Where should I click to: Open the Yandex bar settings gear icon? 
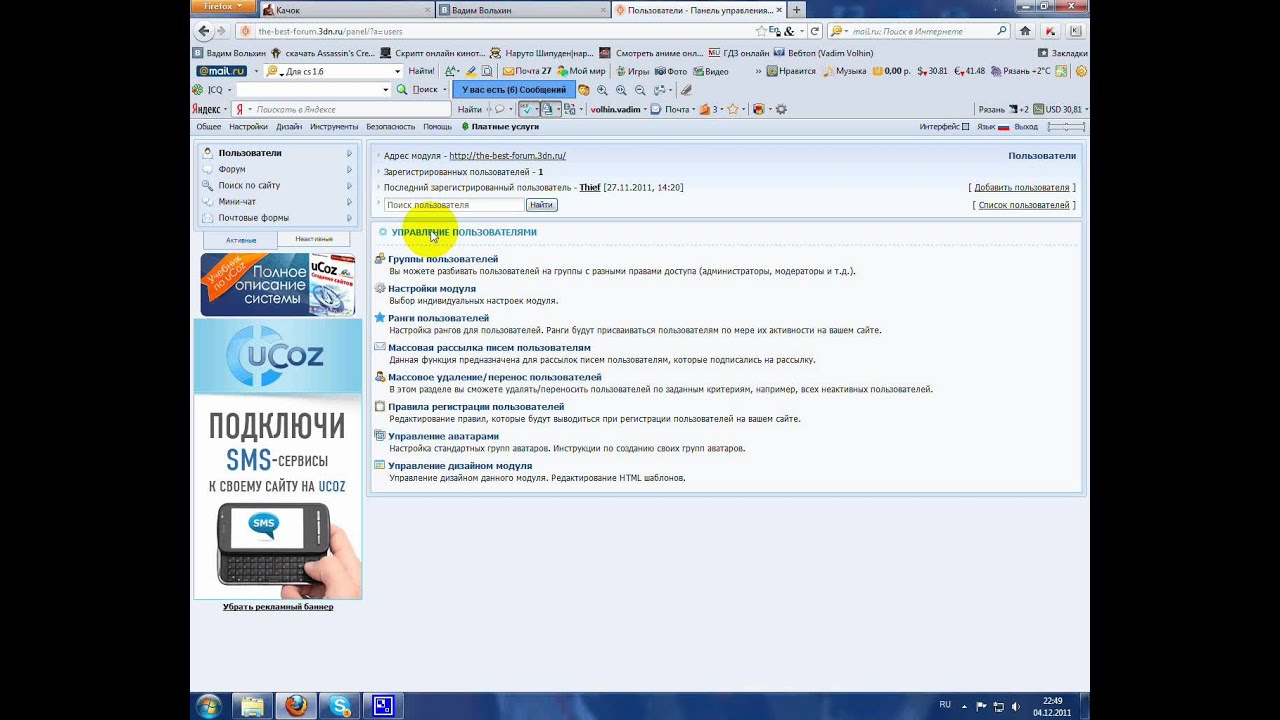(x=781, y=109)
